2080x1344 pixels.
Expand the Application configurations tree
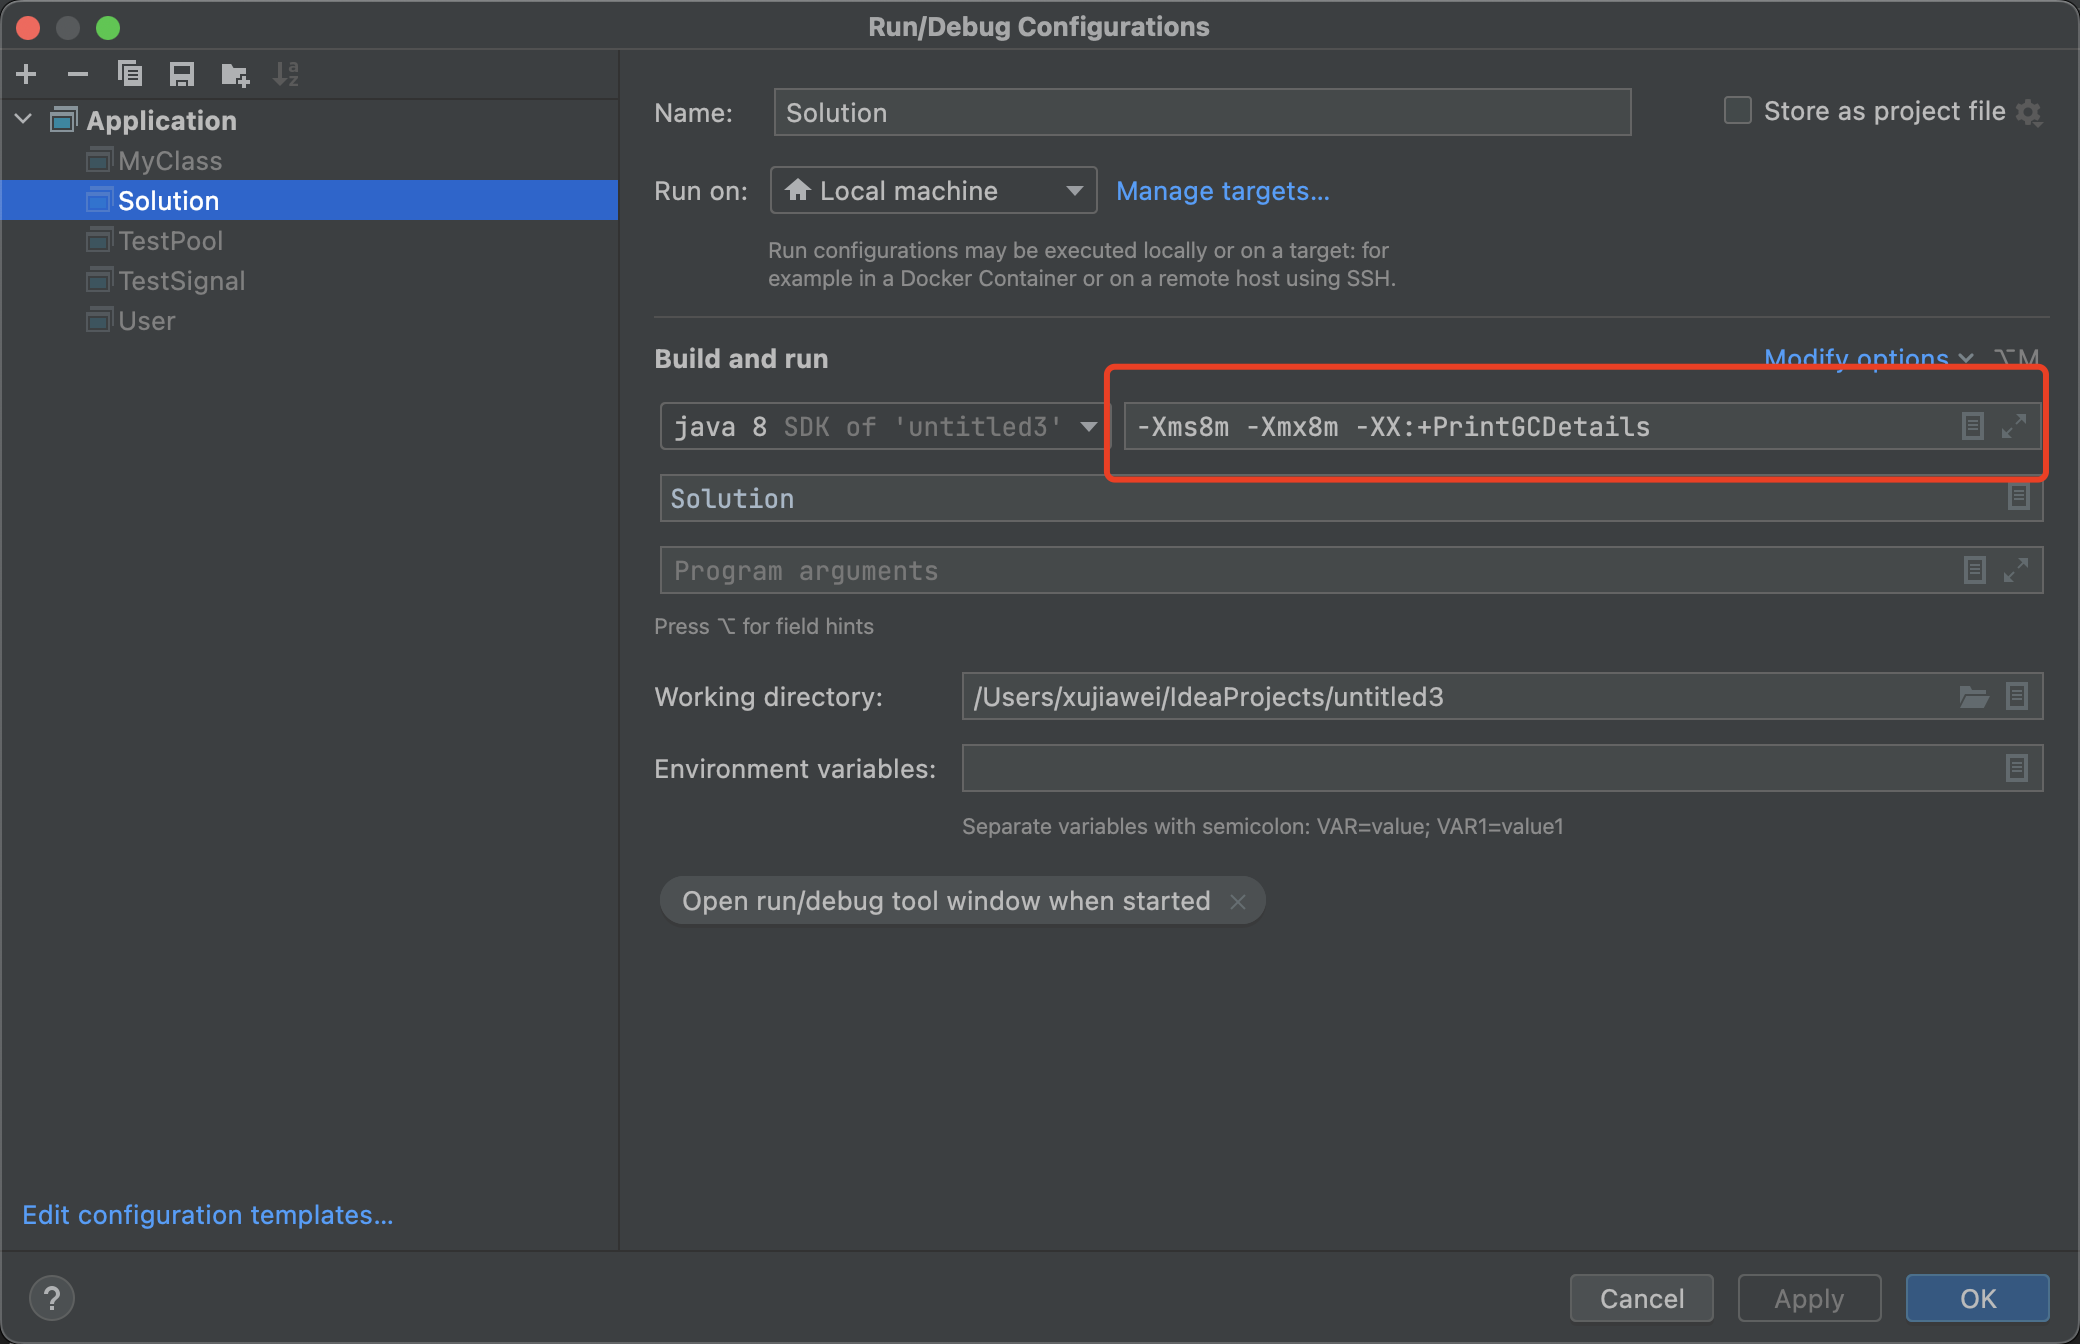pos(33,120)
